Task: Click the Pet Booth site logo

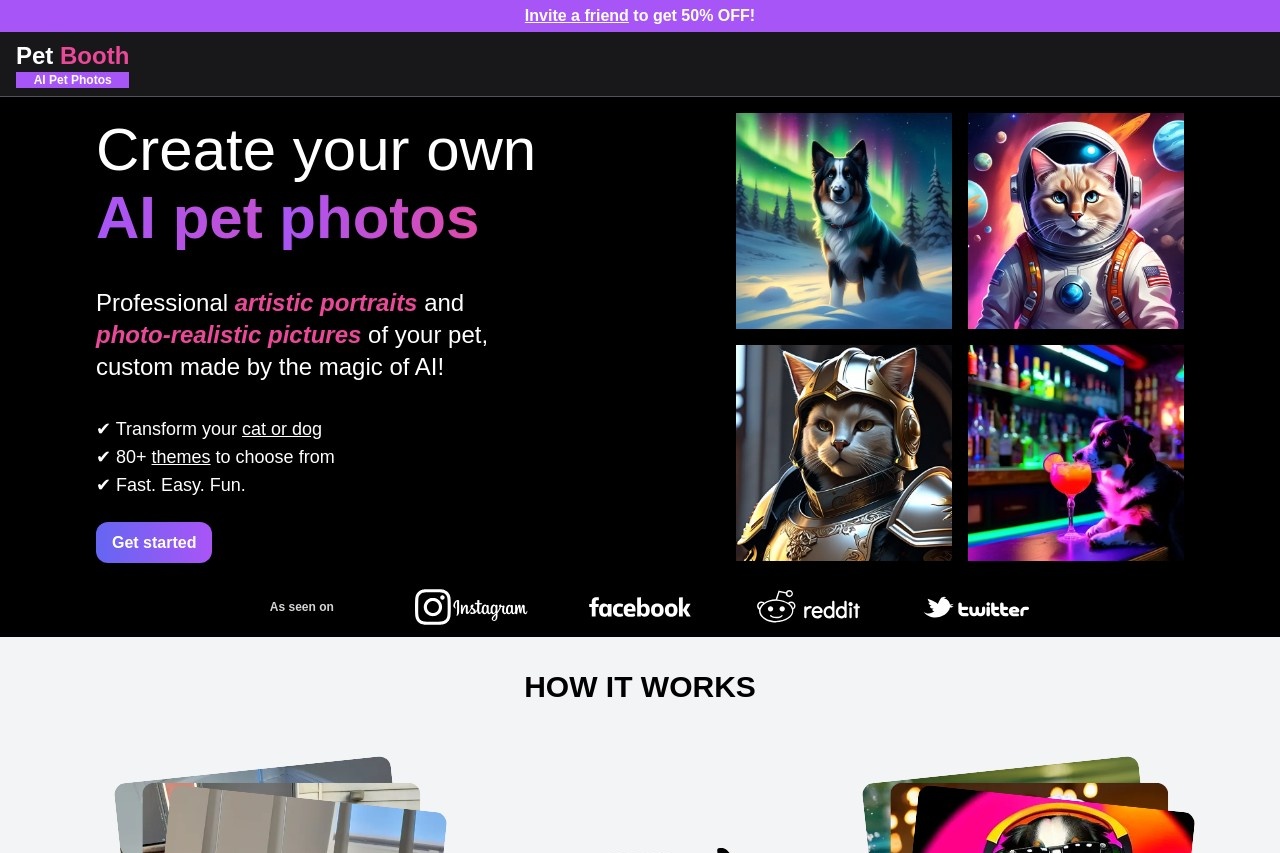Action: tap(72, 56)
